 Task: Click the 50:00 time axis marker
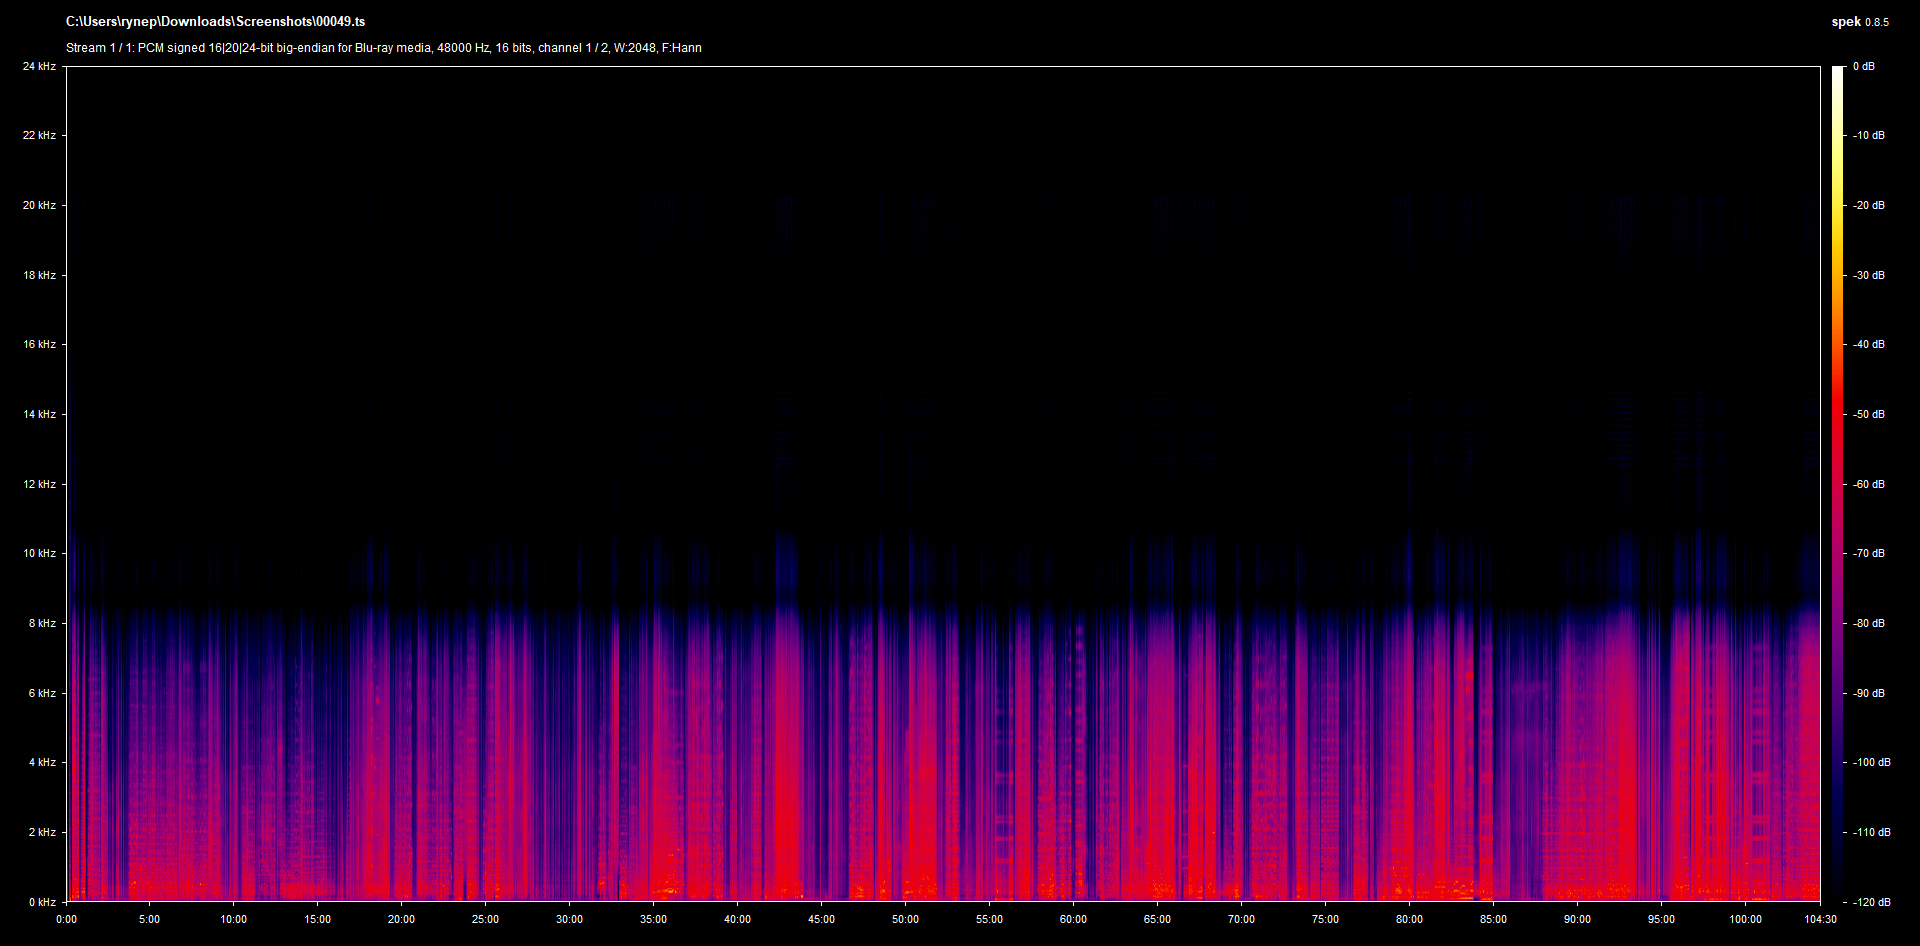905,919
